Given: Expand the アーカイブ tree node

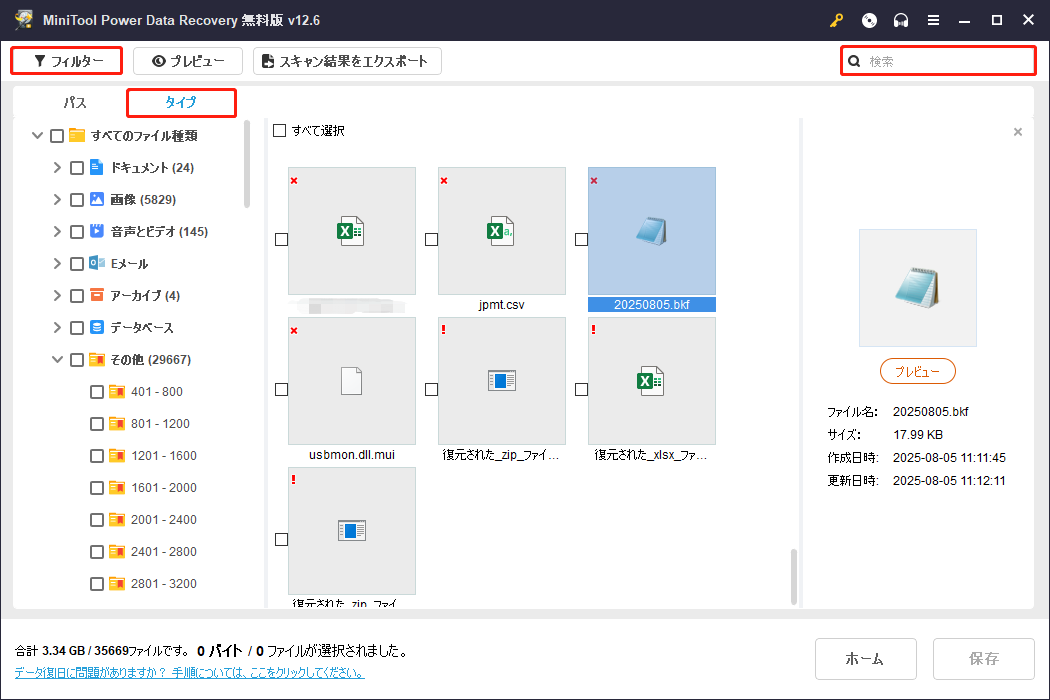Looking at the screenshot, I should 57,295.
